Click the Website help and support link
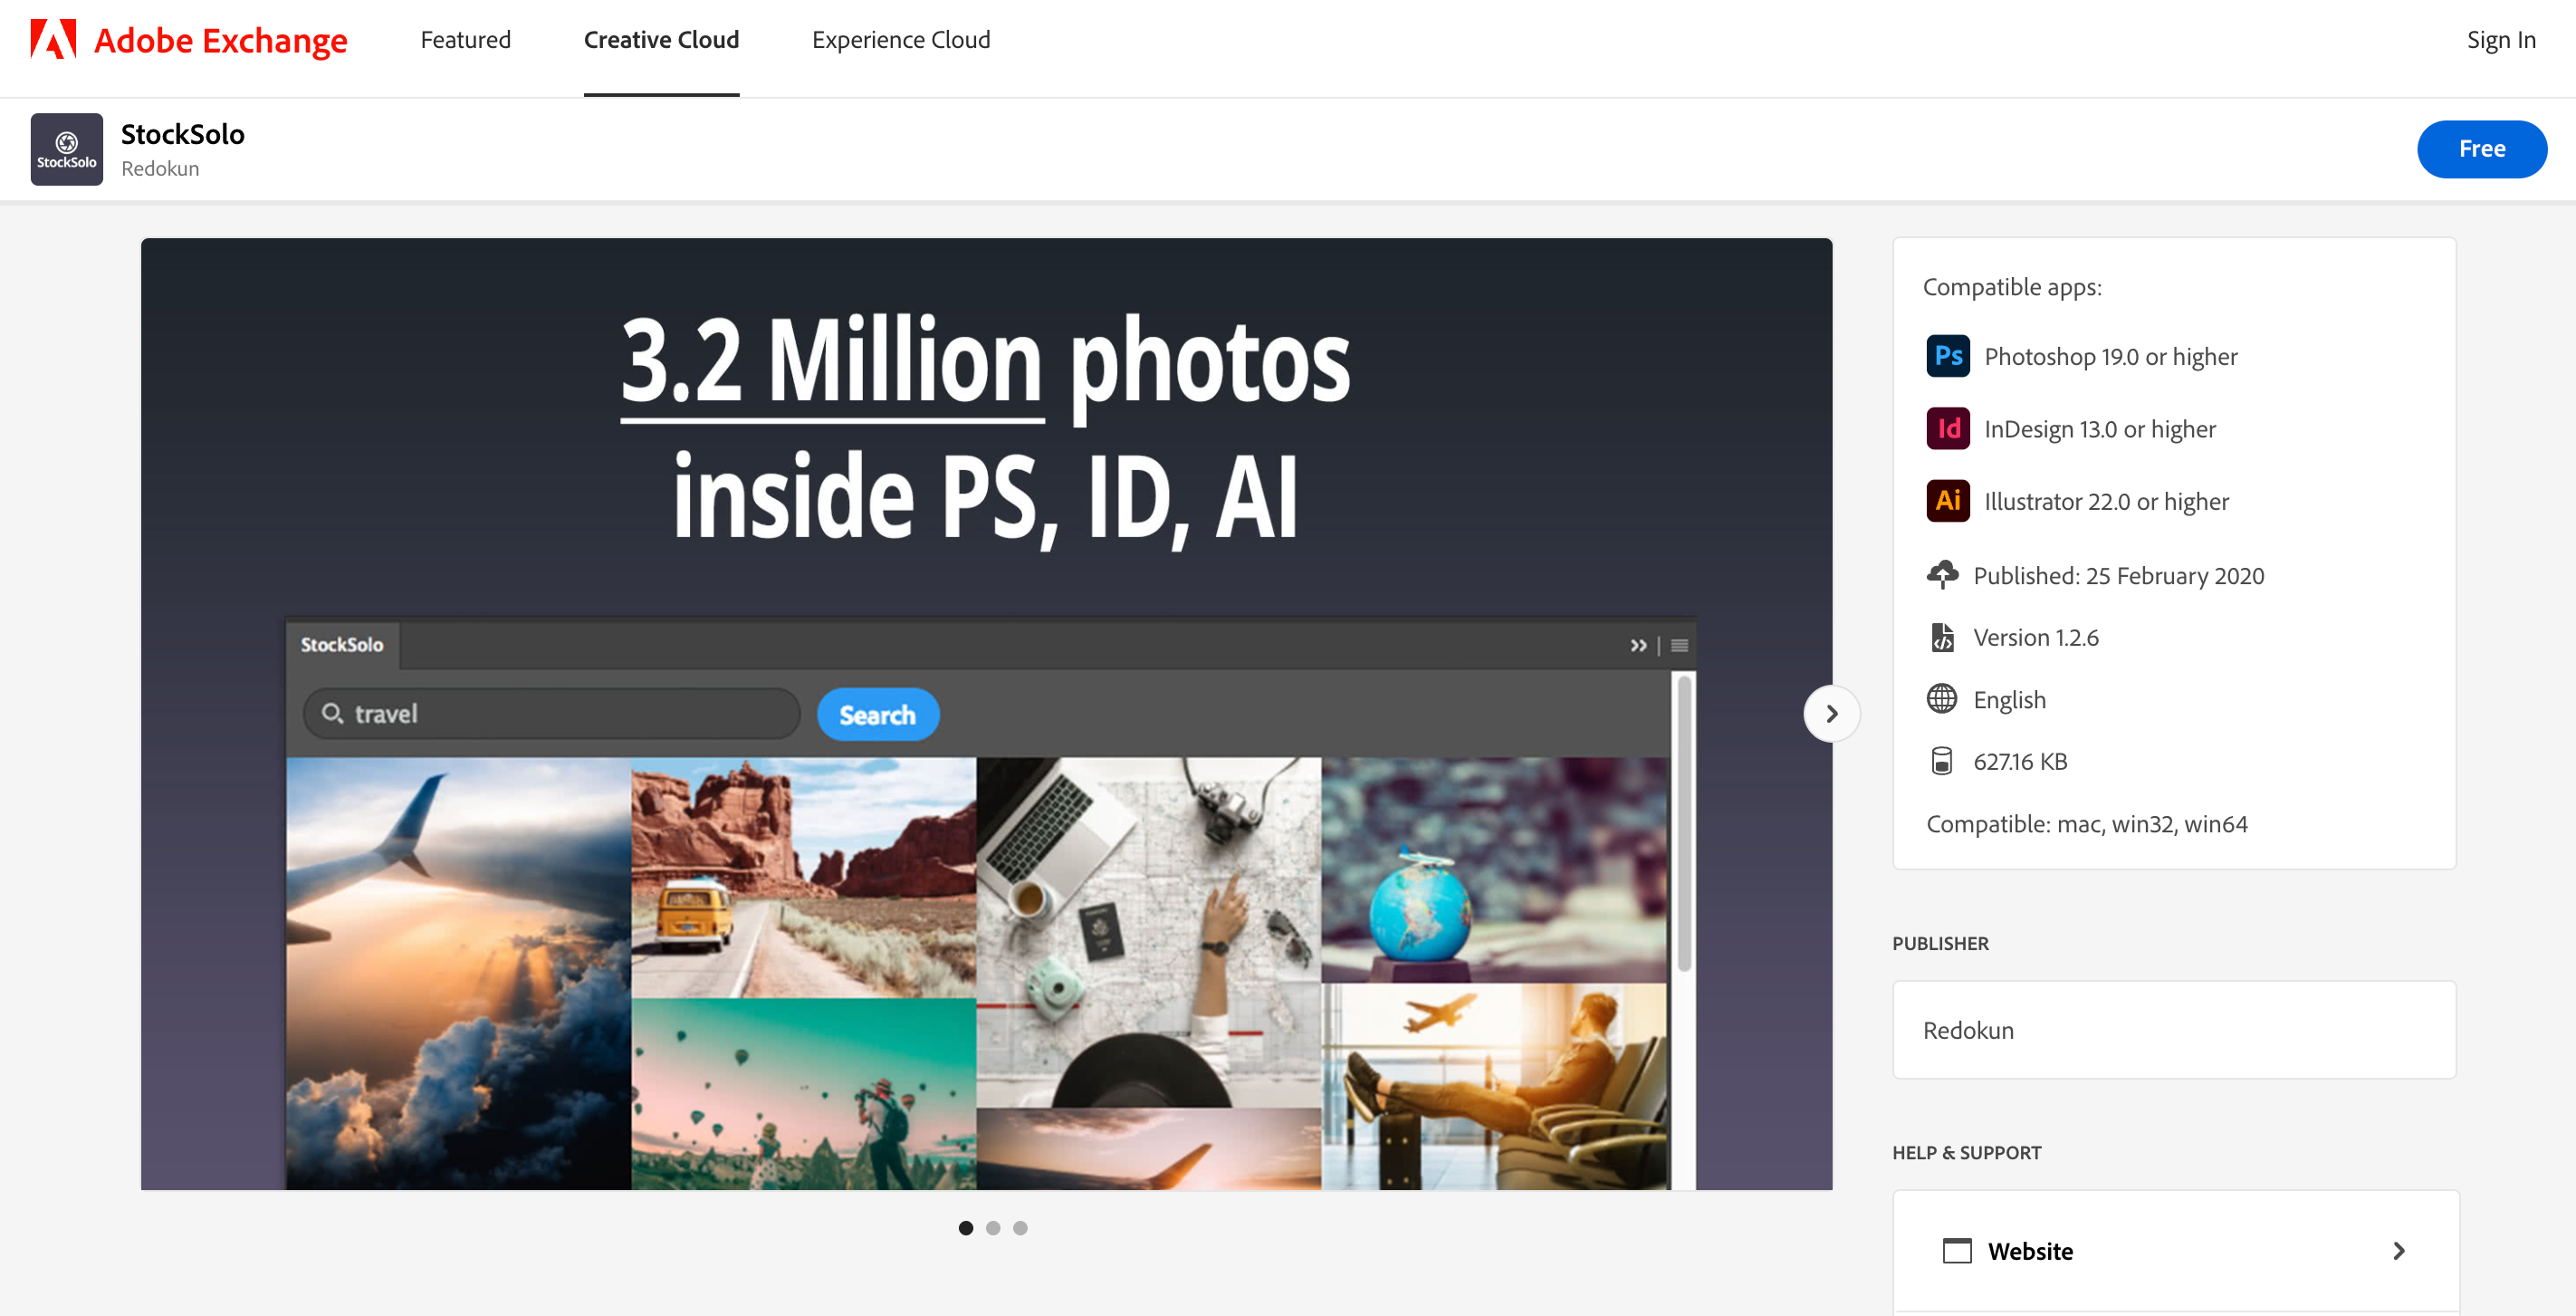This screenshot has height=1316, width=2576. (x=2030, y=1250)
